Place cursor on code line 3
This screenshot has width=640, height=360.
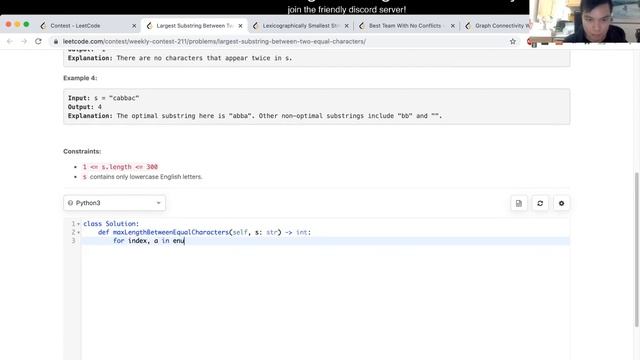(325, 241)
